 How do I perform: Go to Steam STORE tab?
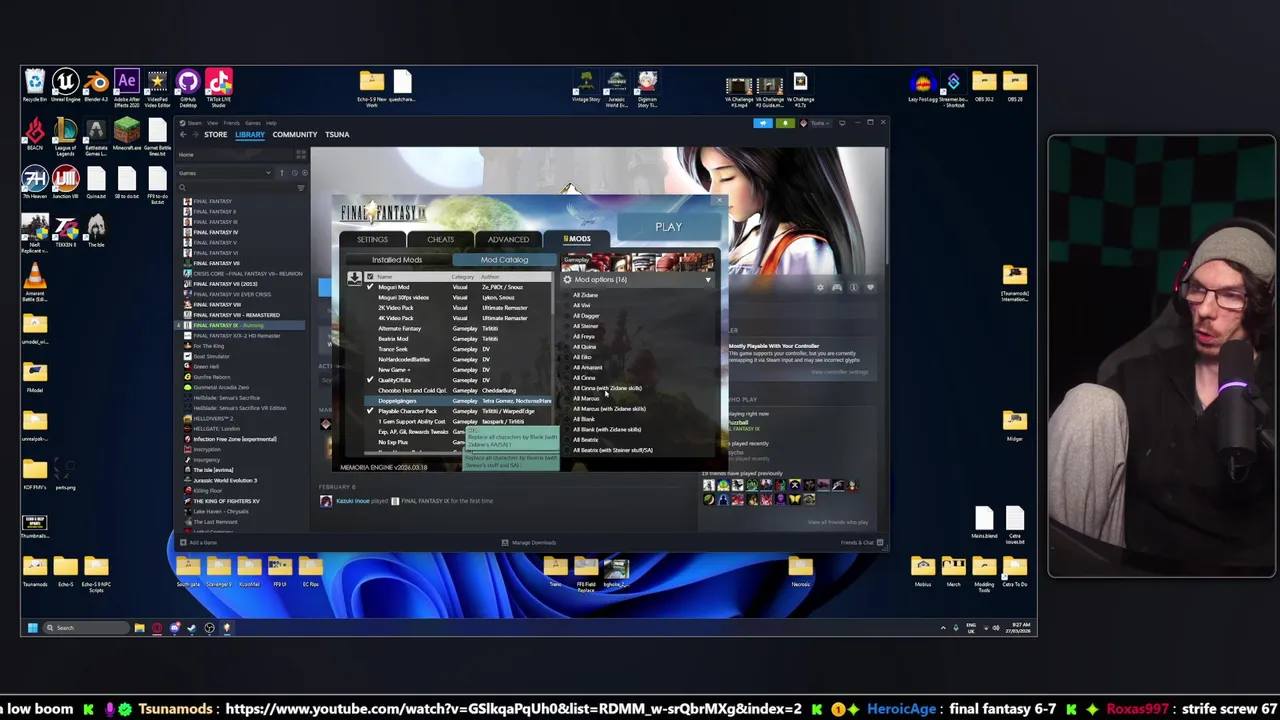(215, 134)
